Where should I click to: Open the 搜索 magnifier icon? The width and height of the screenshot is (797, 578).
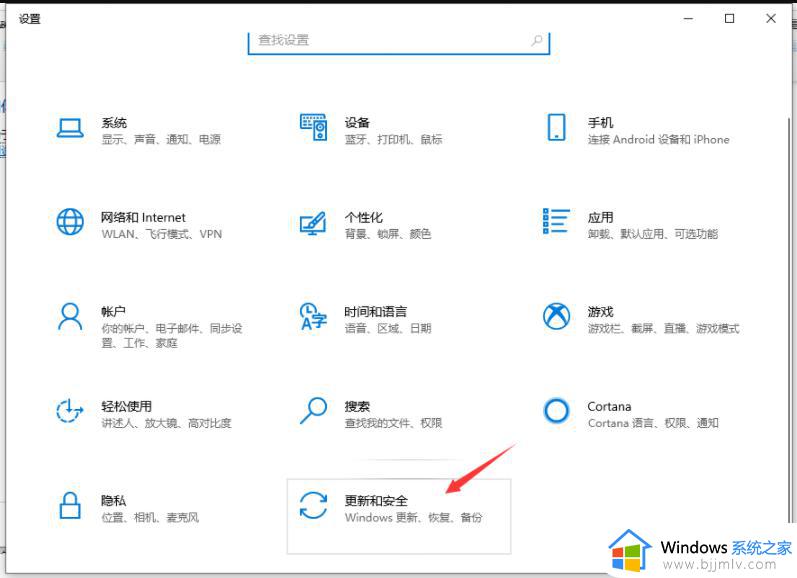[x=313, y=411]
